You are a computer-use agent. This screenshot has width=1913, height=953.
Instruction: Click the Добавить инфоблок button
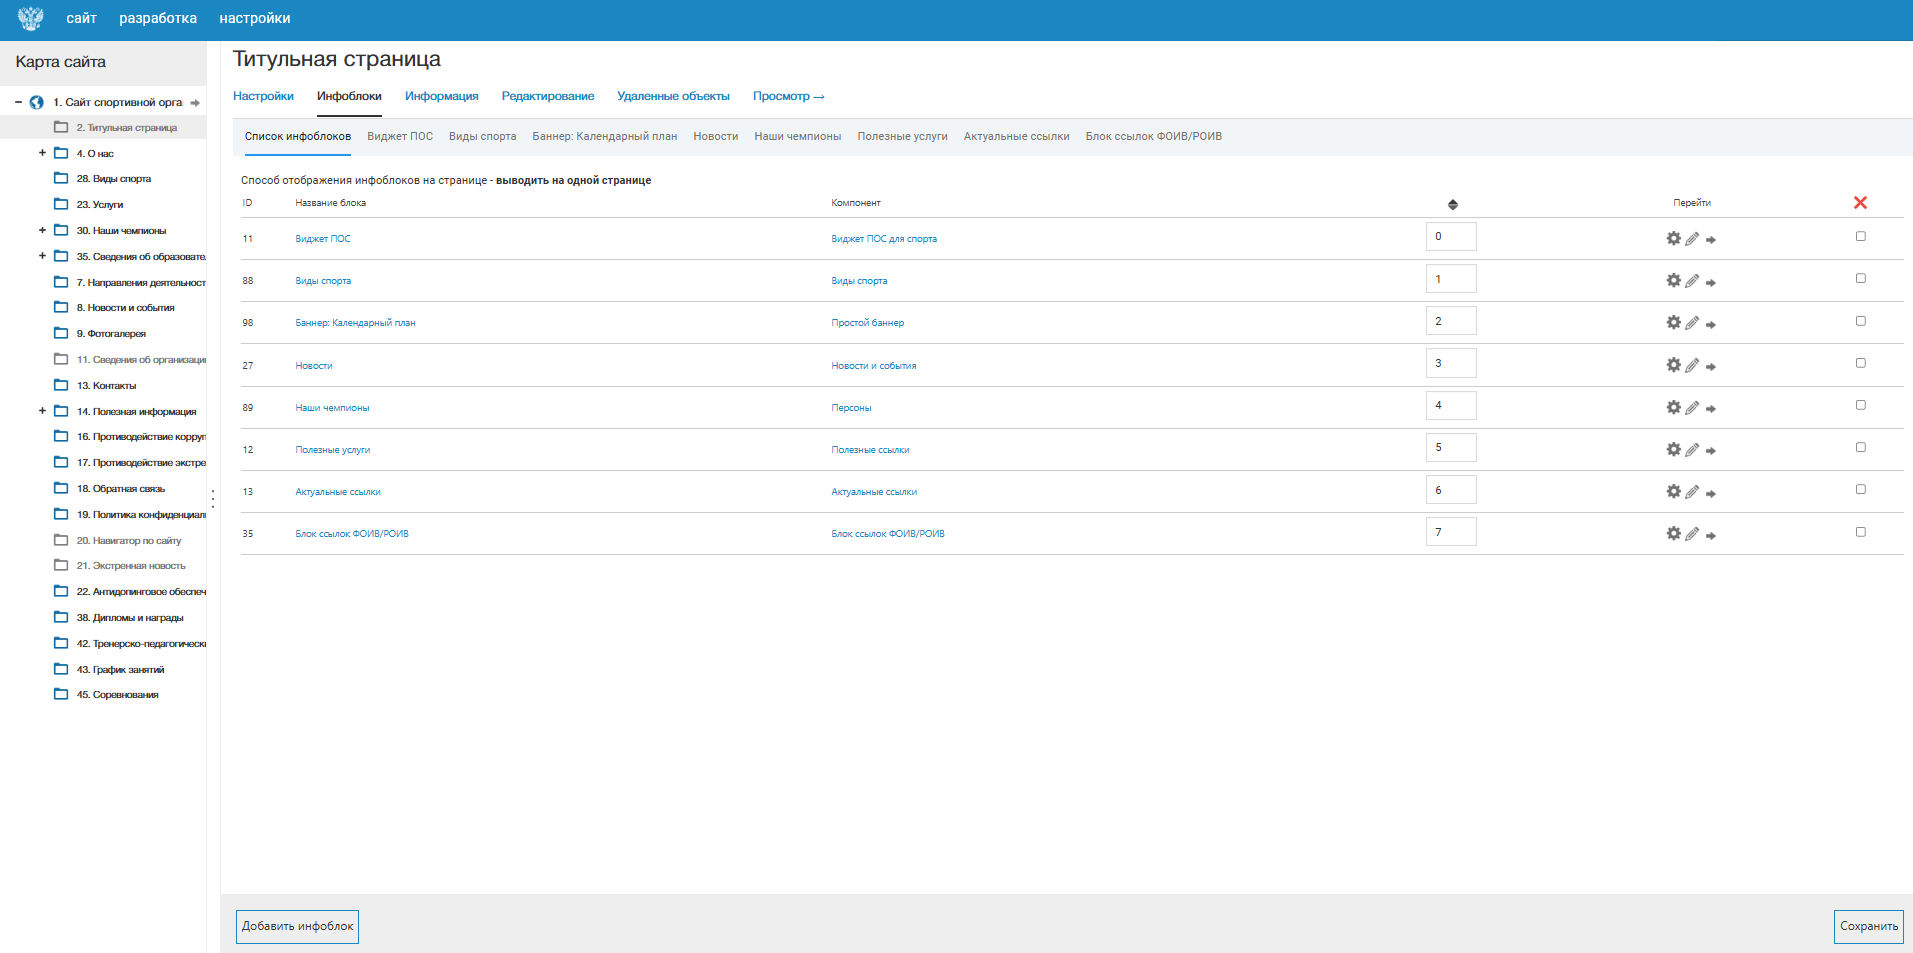tap(297, 926)
